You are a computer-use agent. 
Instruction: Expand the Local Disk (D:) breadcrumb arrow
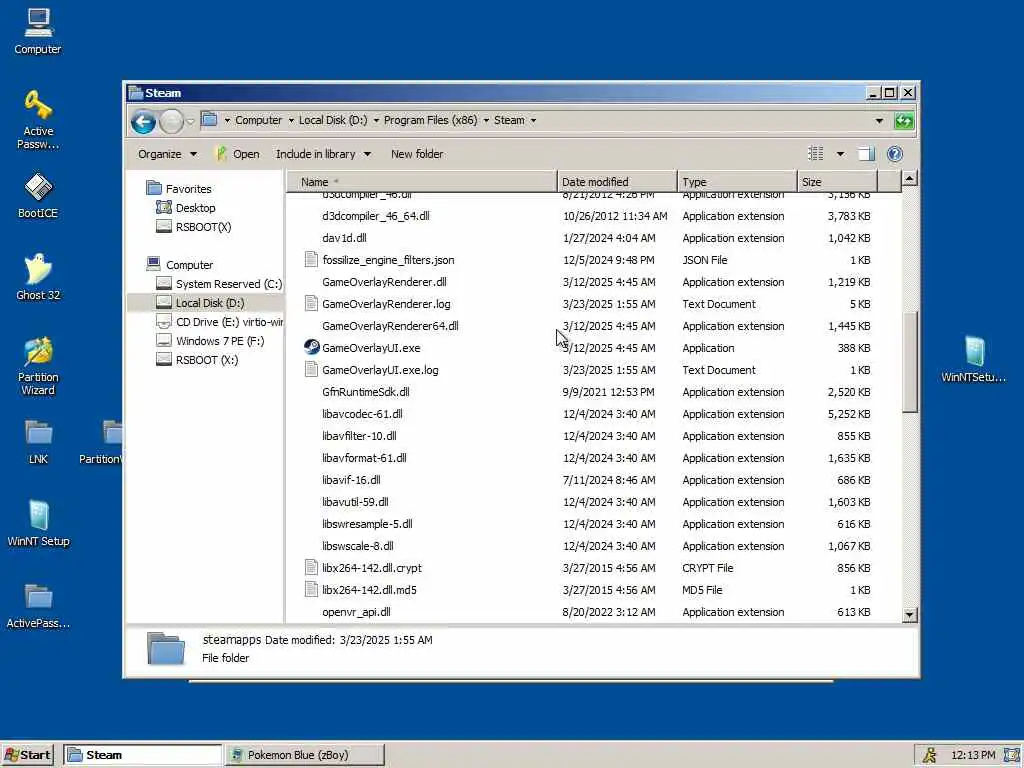376,120
